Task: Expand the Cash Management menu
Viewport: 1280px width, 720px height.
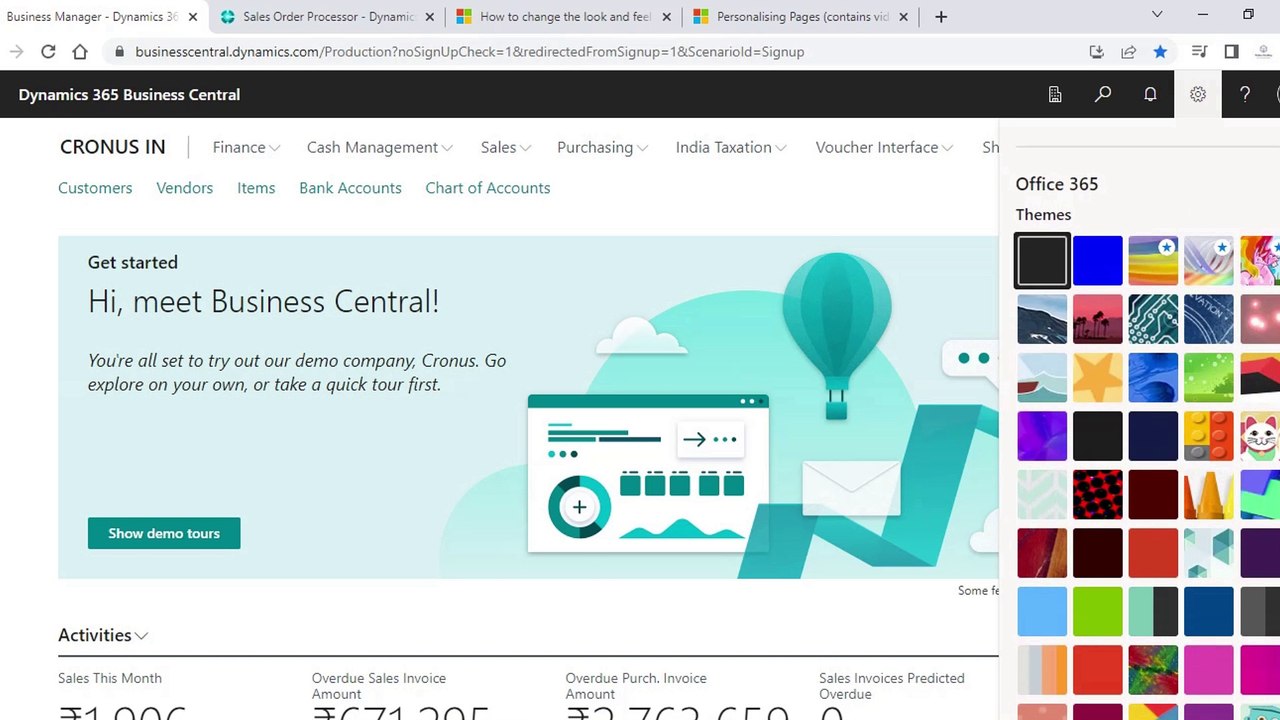Action: click(380, 147)
